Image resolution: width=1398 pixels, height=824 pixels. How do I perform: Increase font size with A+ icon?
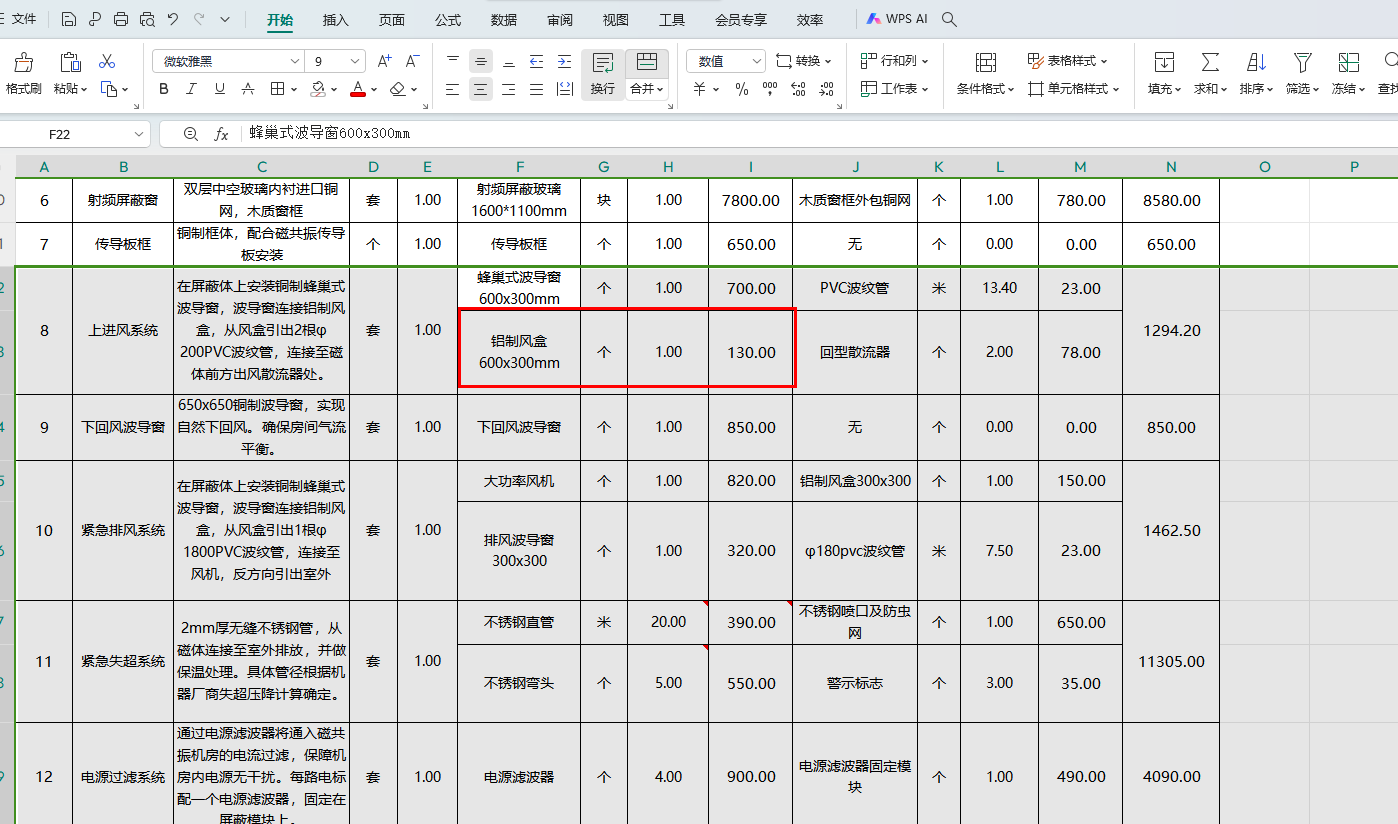[x=384, y=61]
